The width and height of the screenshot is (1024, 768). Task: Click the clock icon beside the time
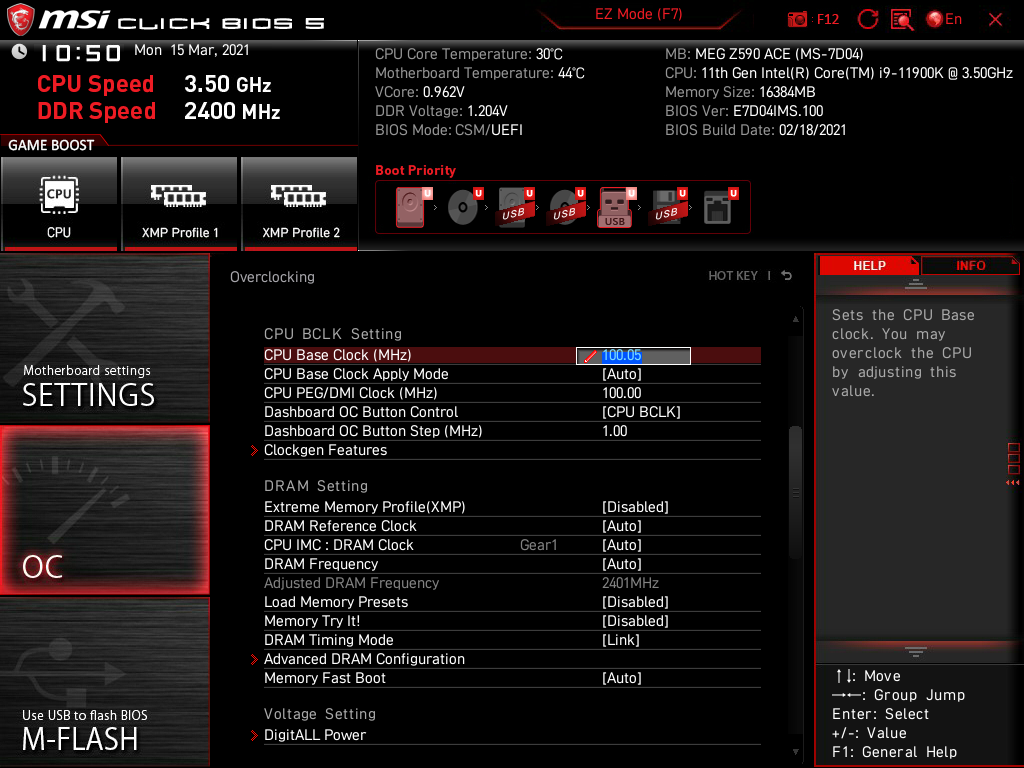pos(19,52)
